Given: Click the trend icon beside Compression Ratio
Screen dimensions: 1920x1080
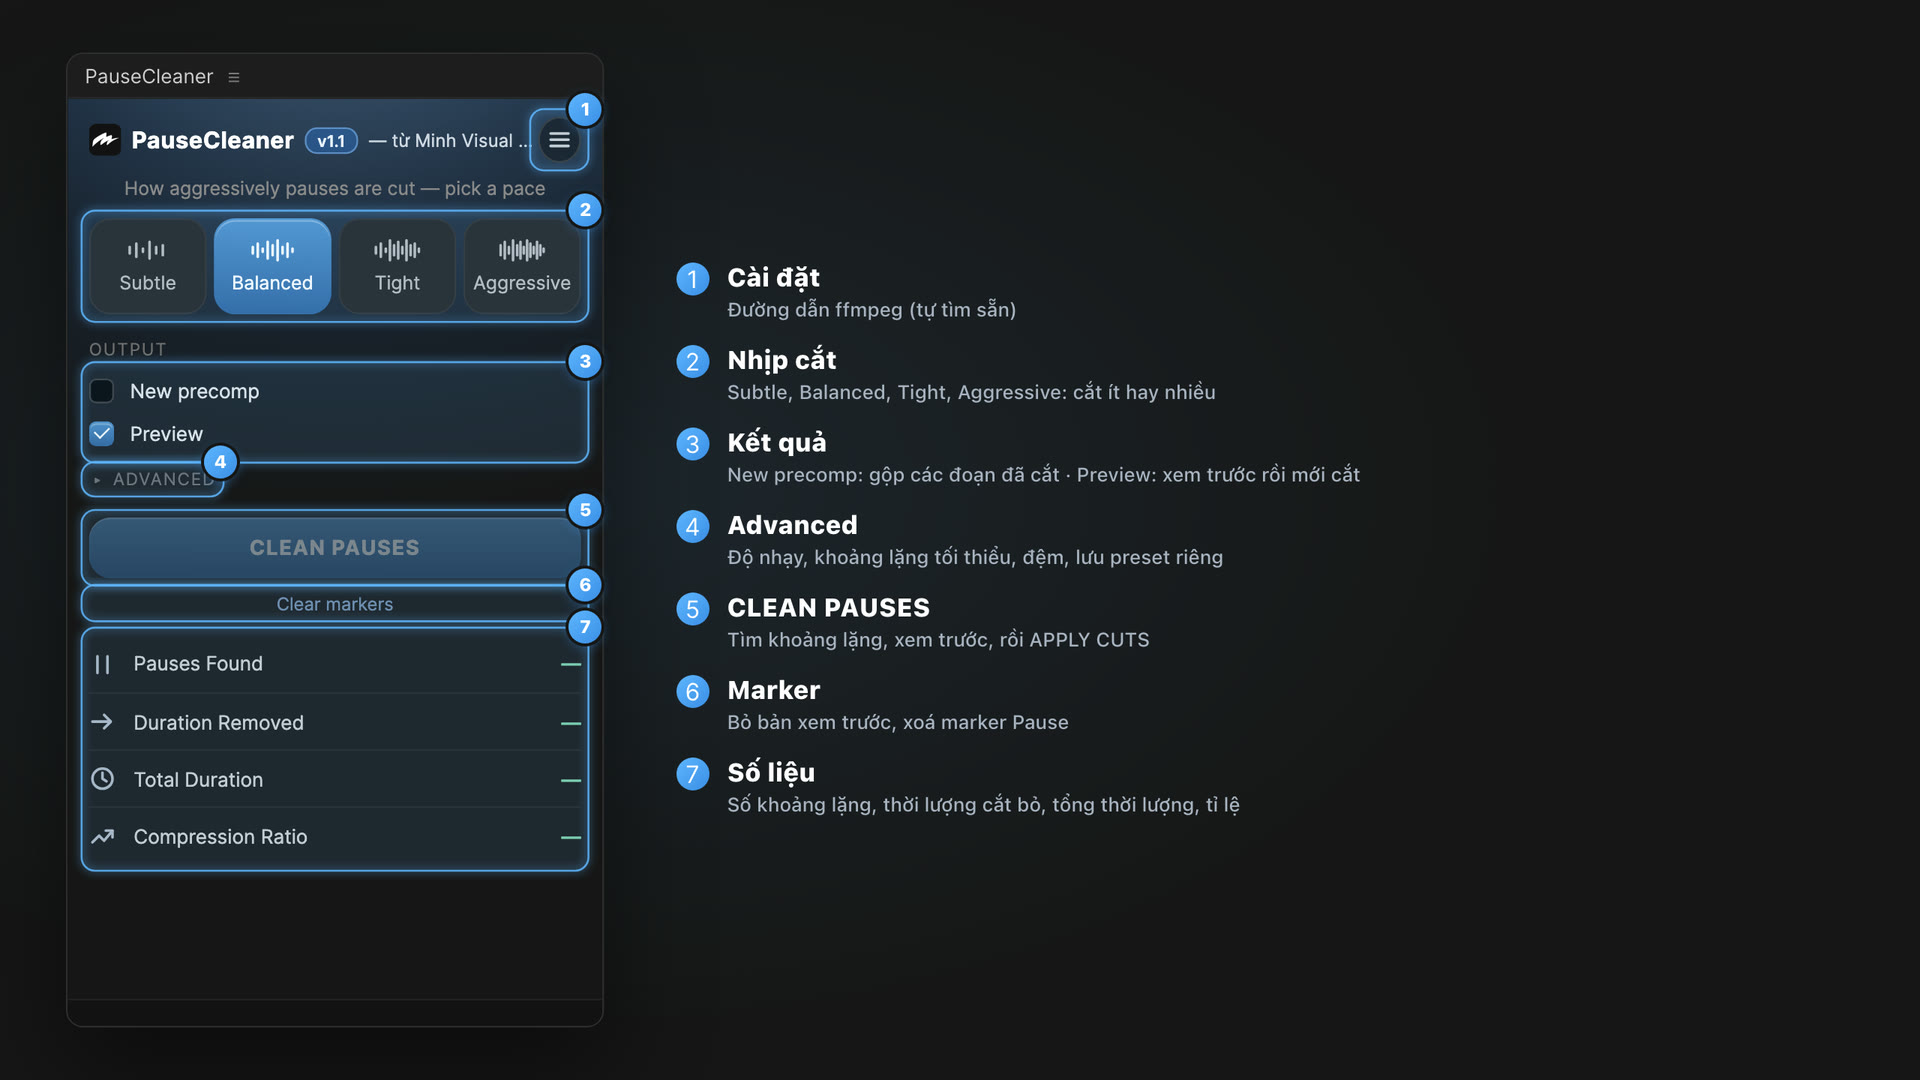Looking at the screenshot, I should click(x=102, y=836).
